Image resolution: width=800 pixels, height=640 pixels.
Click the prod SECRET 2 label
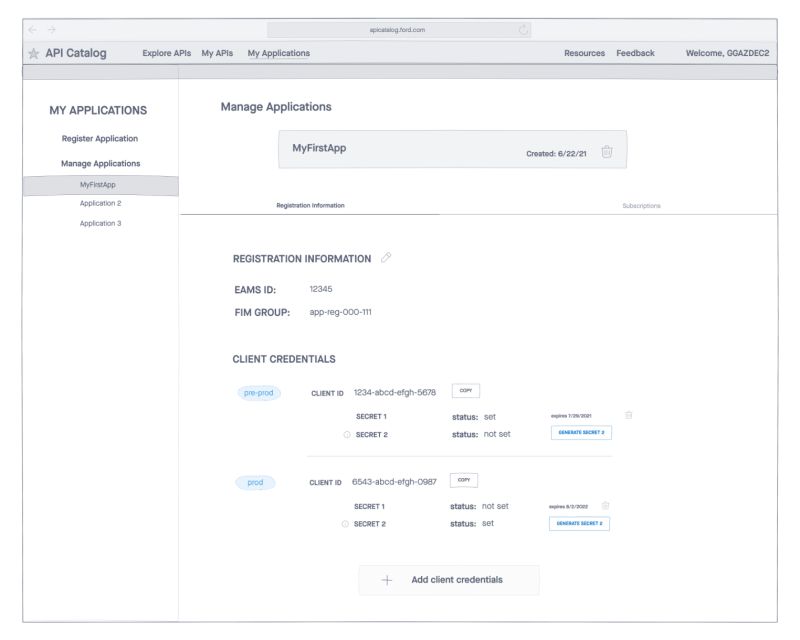[369, 524]
